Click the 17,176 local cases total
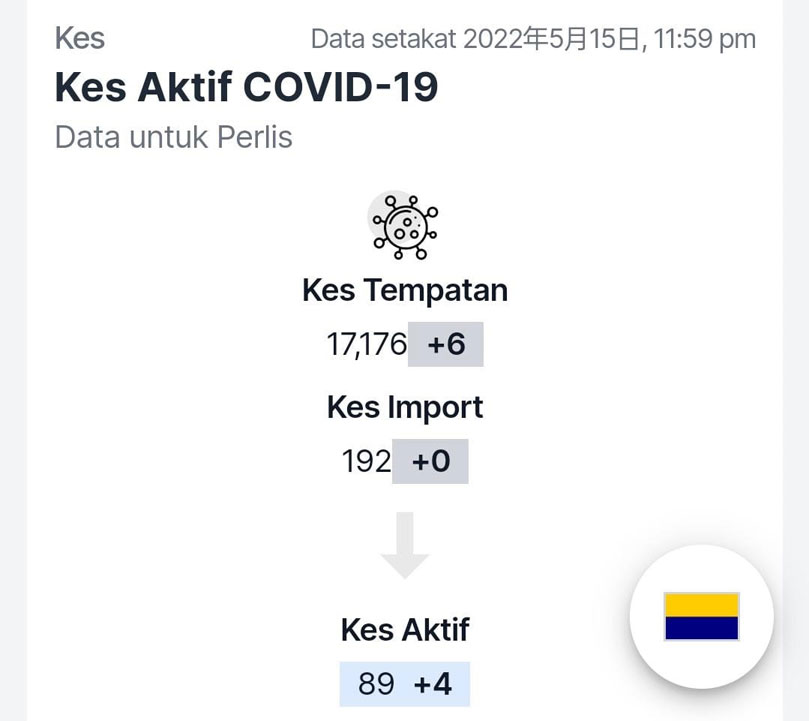Image resolution: width=809 pixels, height=721 pixels. pos(367,344)
